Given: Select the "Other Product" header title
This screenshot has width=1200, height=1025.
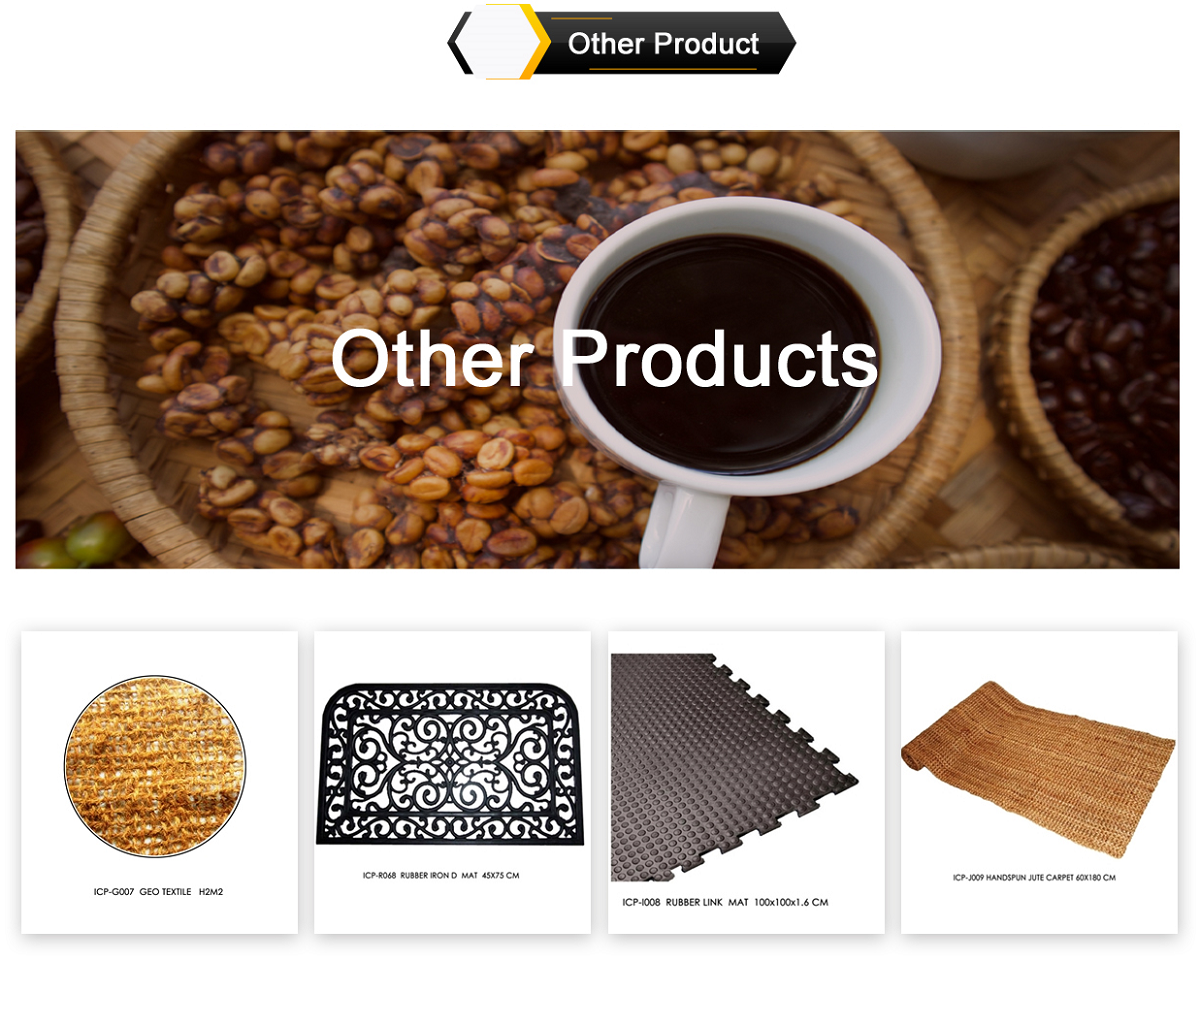Looking at the screenshot, I should coord(664,43).
